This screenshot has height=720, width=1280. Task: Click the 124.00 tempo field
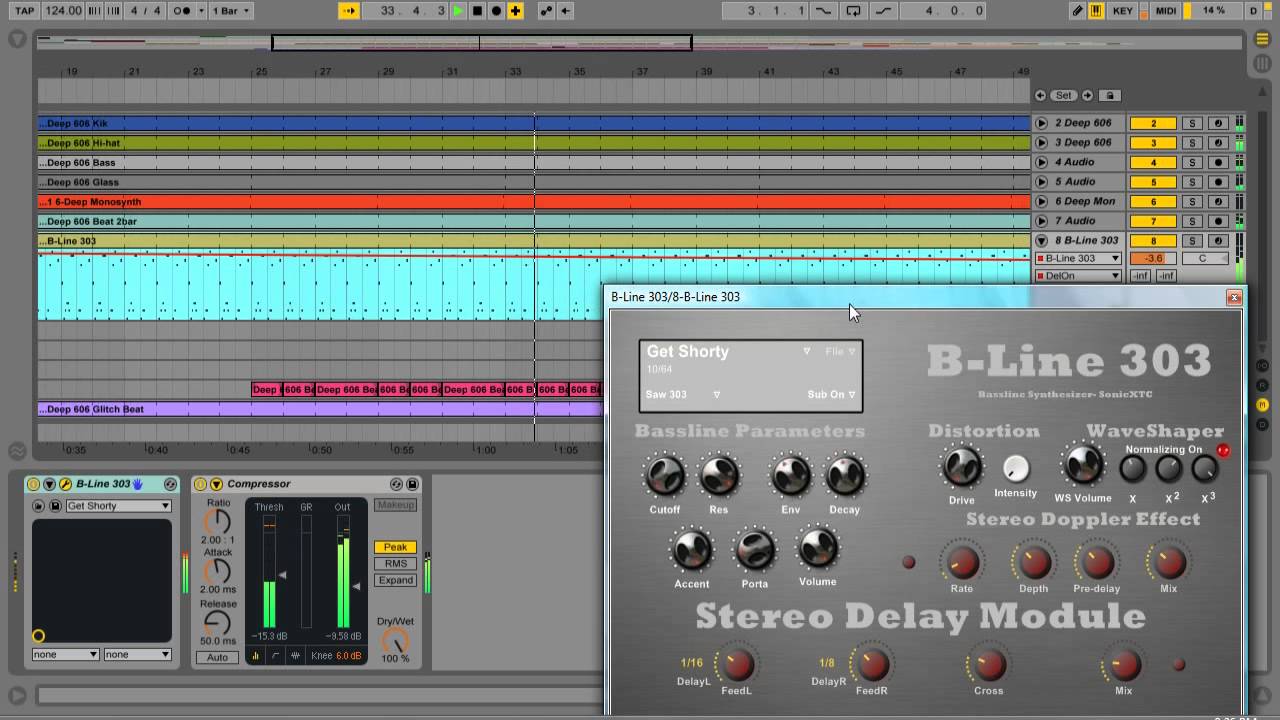63,11
